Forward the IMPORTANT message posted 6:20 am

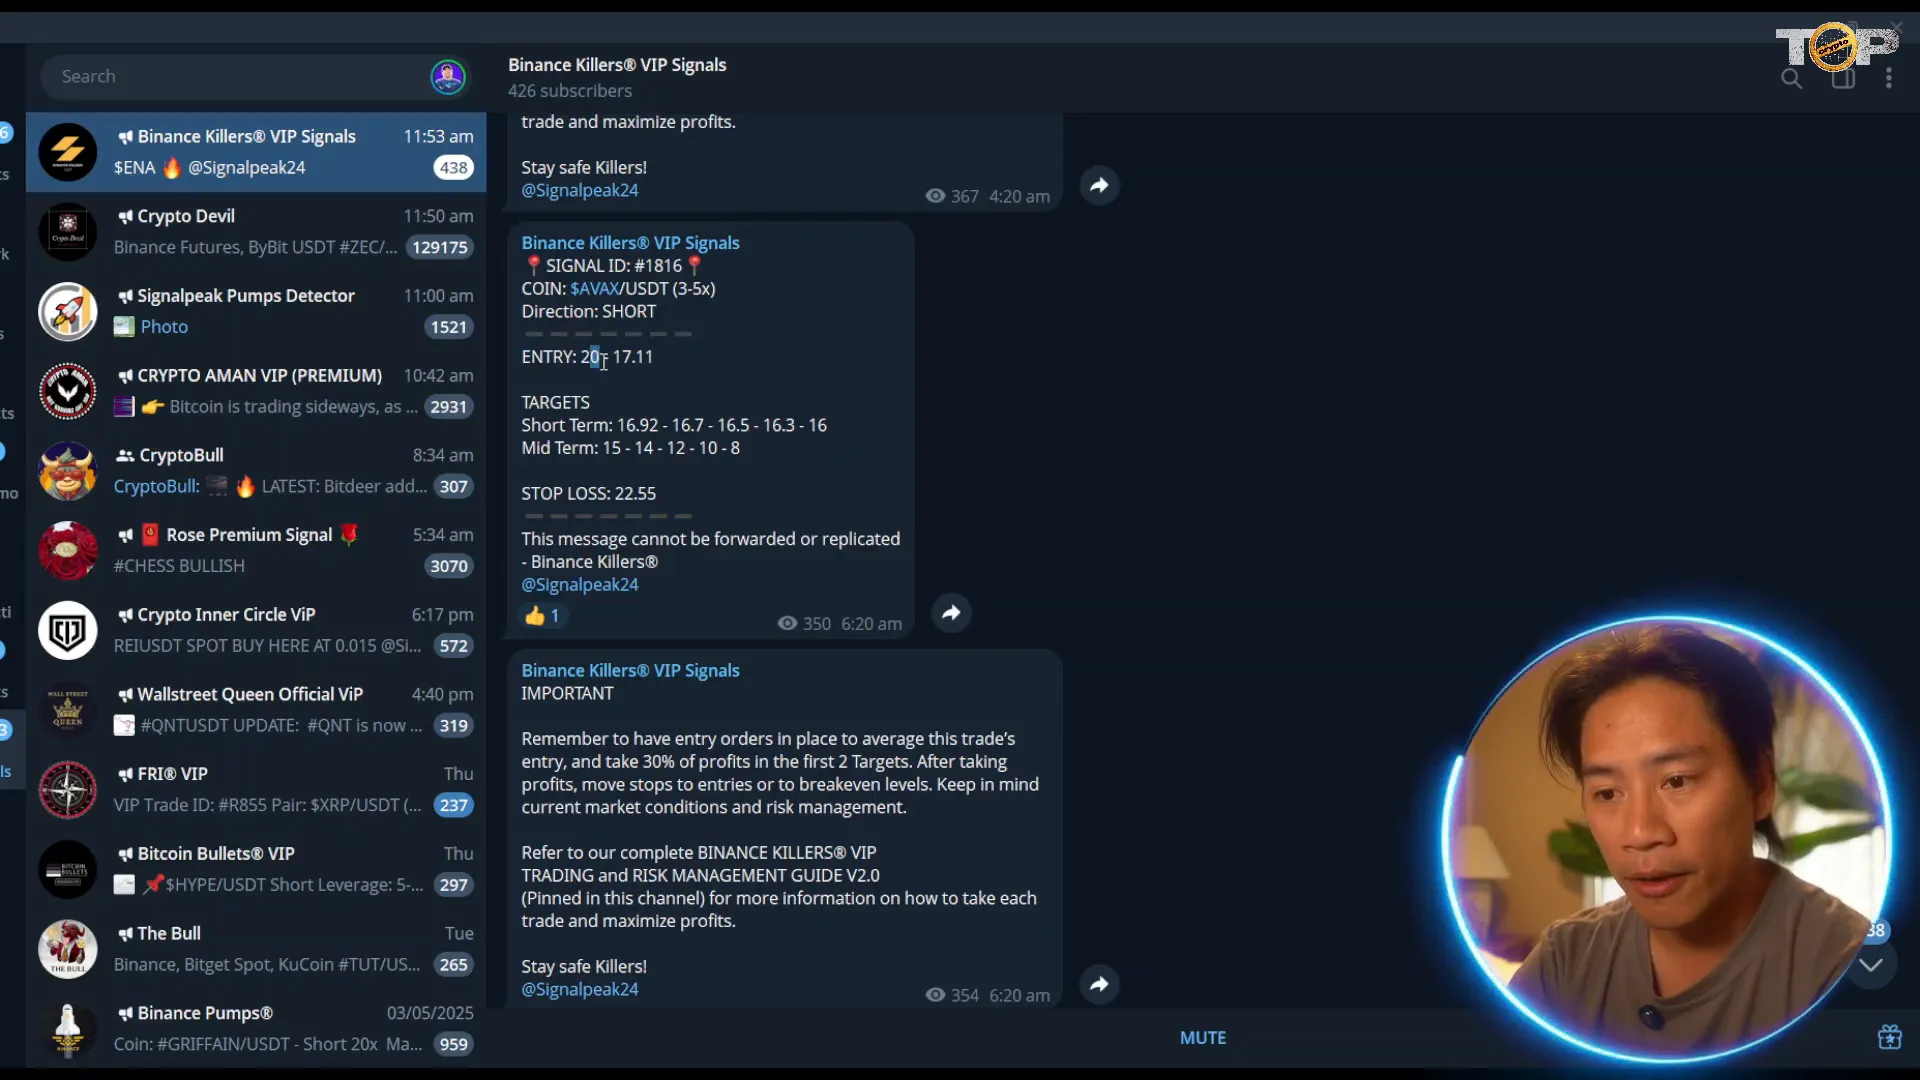click(x=1099, y=984)
